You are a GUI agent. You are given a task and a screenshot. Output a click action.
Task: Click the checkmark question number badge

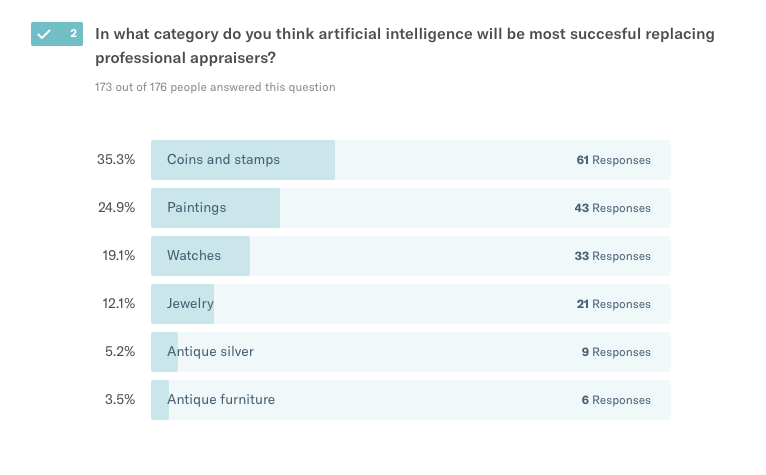57,34
